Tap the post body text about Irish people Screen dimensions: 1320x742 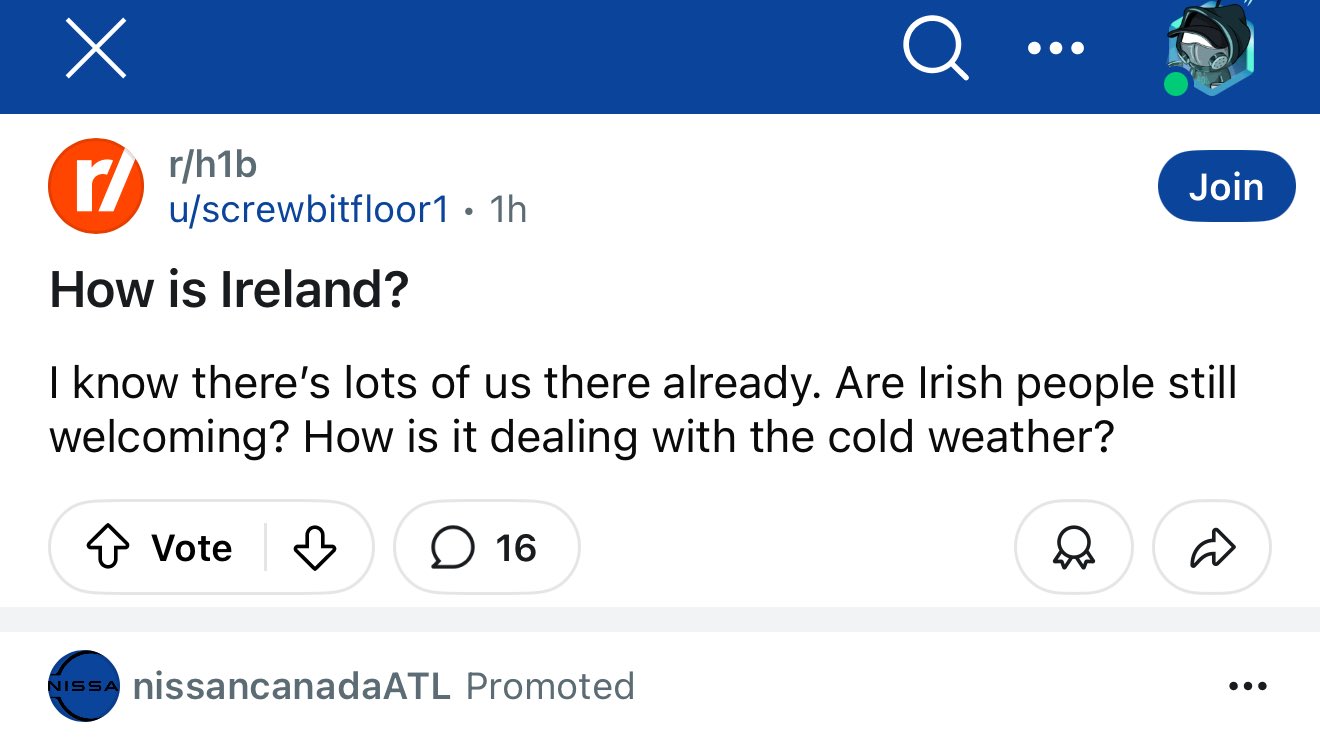click(643, 410)
